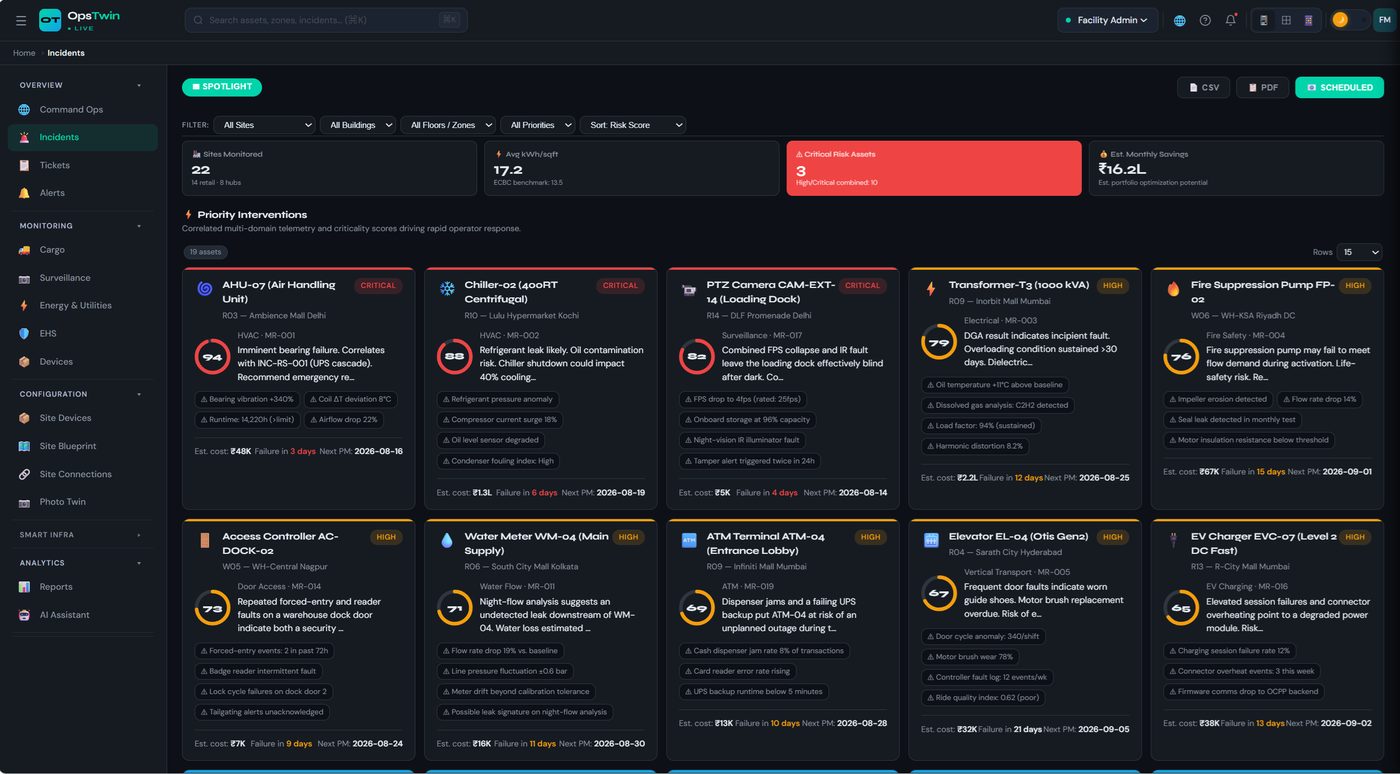This screenshot has height=774, width=1400.
Task: Open the All Floors / Zones dropdown
Action: point(448,125)
